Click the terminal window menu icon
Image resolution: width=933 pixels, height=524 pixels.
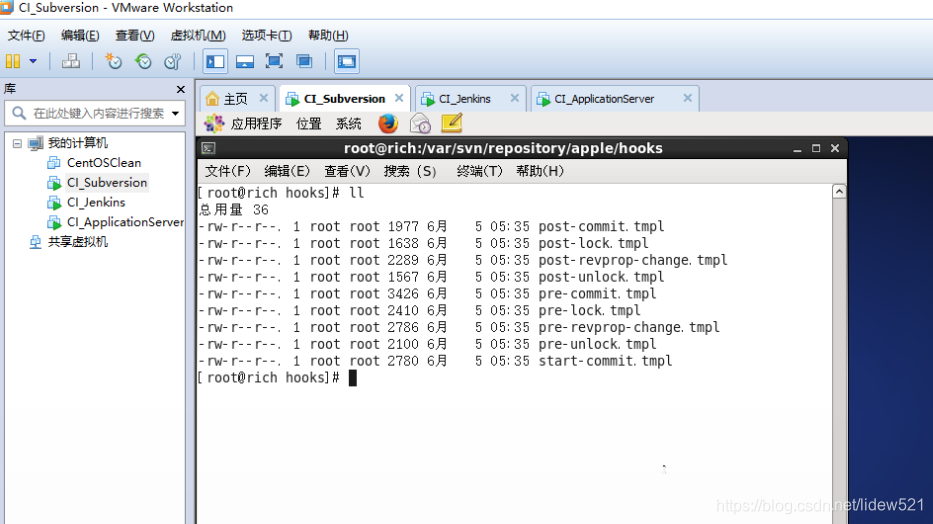point(208,148)
